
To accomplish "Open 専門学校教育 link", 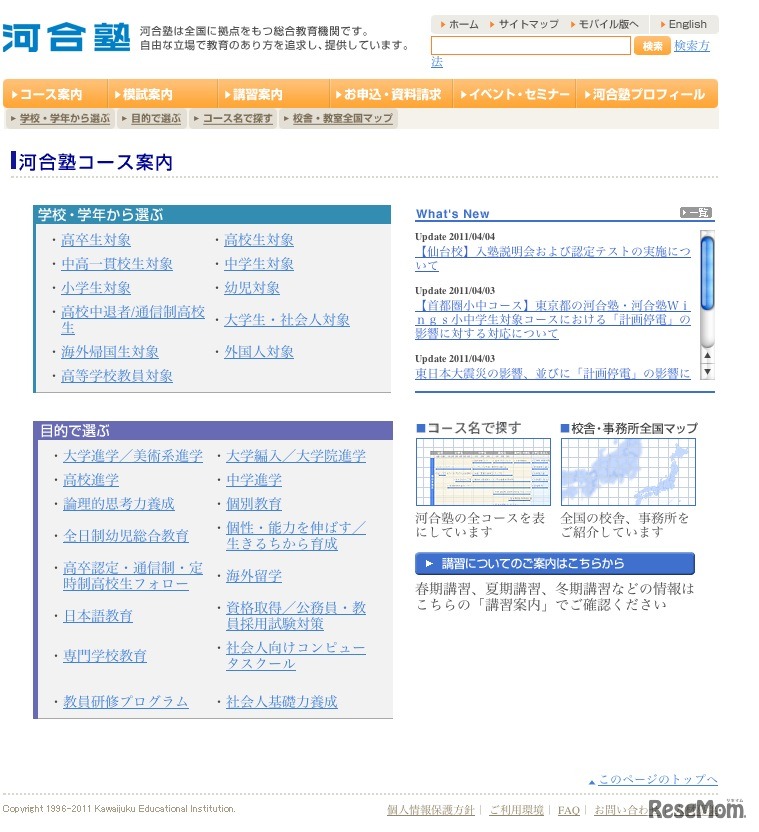I will [105, 656].
